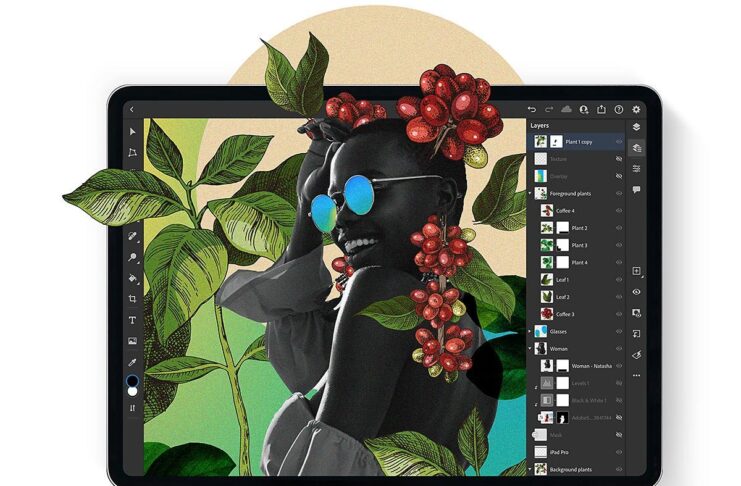Click the filters and adjustments taskbar icon
Screen dimensions: 741x486
637,355
